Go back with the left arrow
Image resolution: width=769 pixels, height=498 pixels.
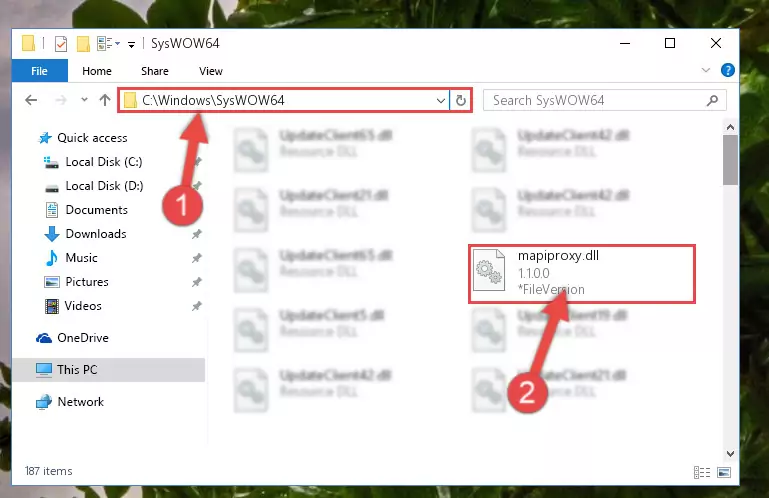31,100
